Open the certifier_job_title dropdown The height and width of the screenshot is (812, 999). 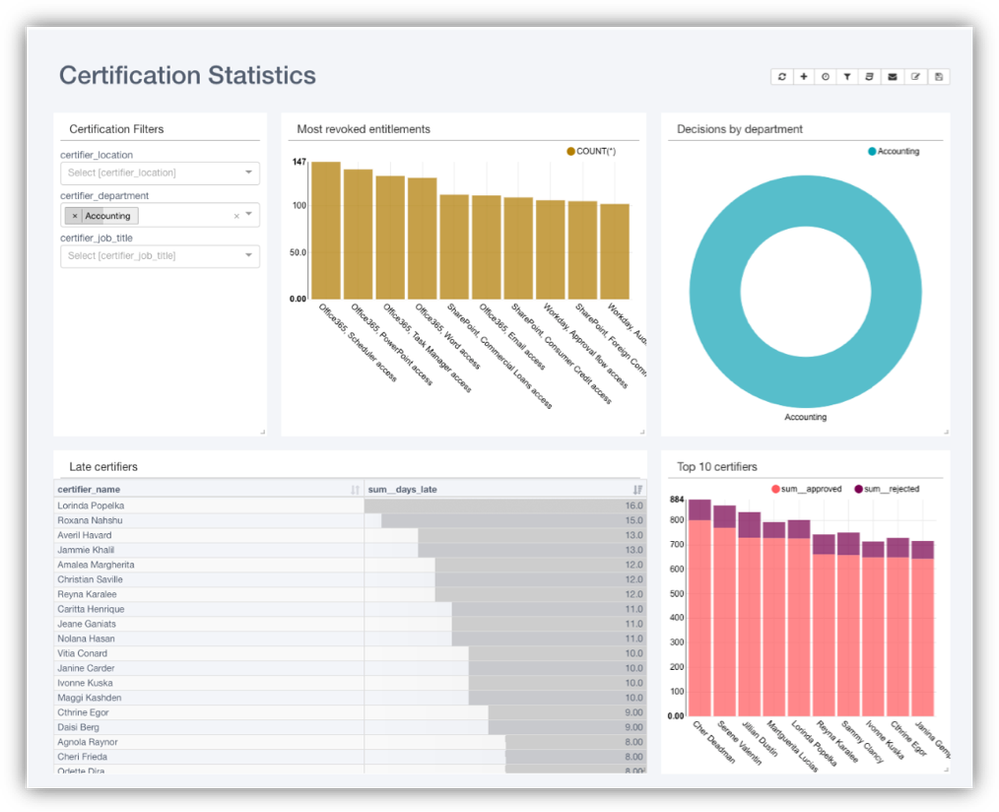(159, 256)
